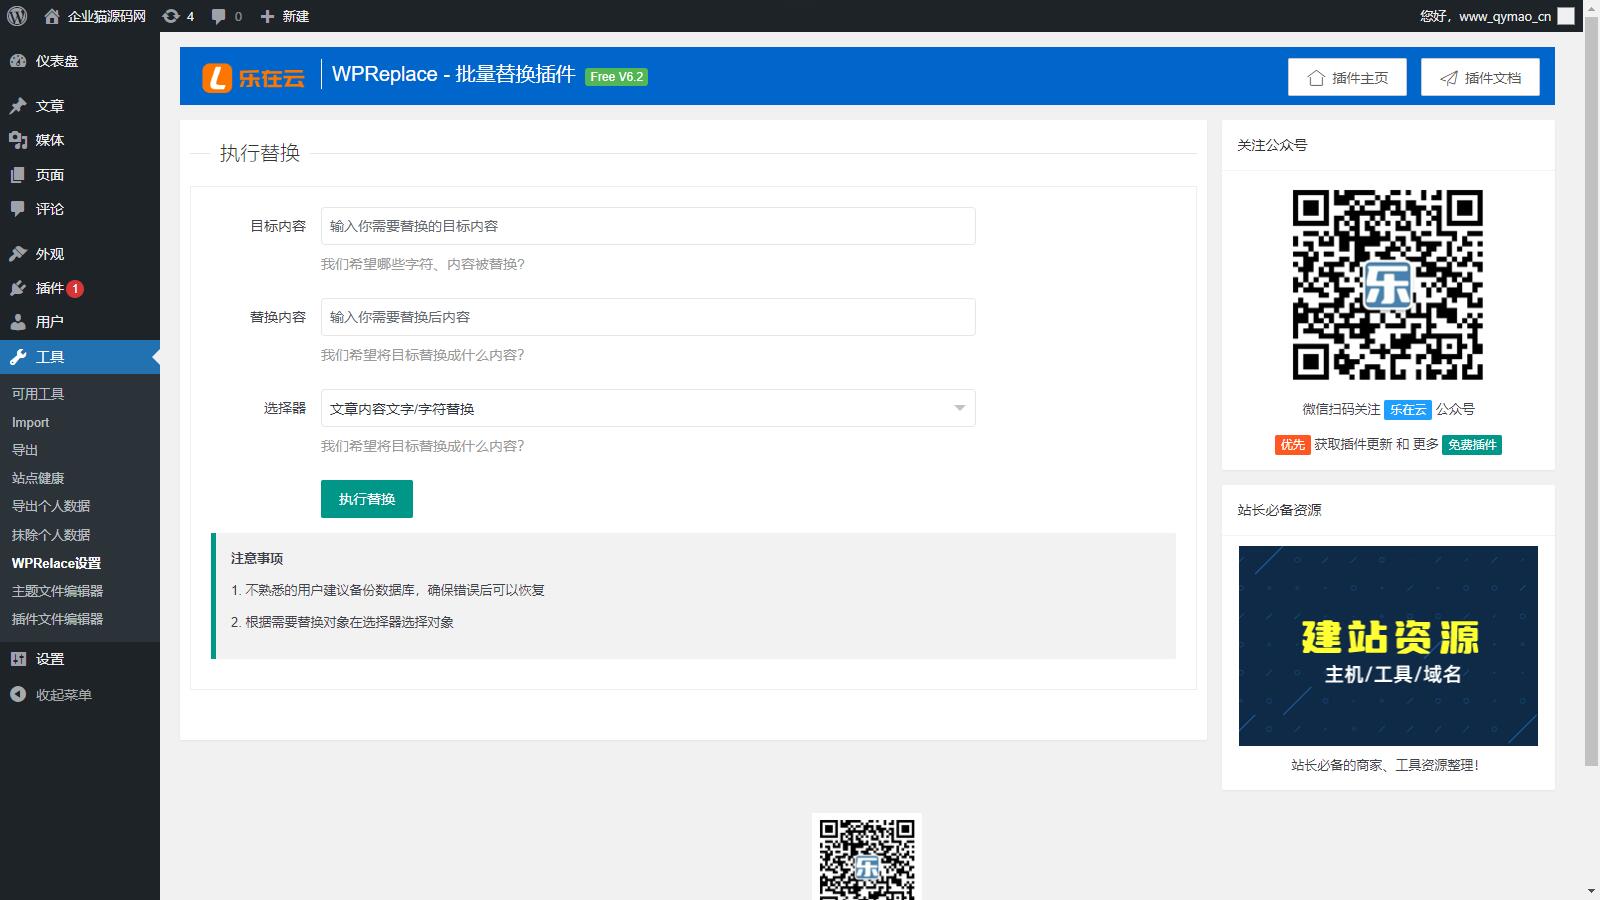Go to 媒体 media library

[x=49, y=140]
